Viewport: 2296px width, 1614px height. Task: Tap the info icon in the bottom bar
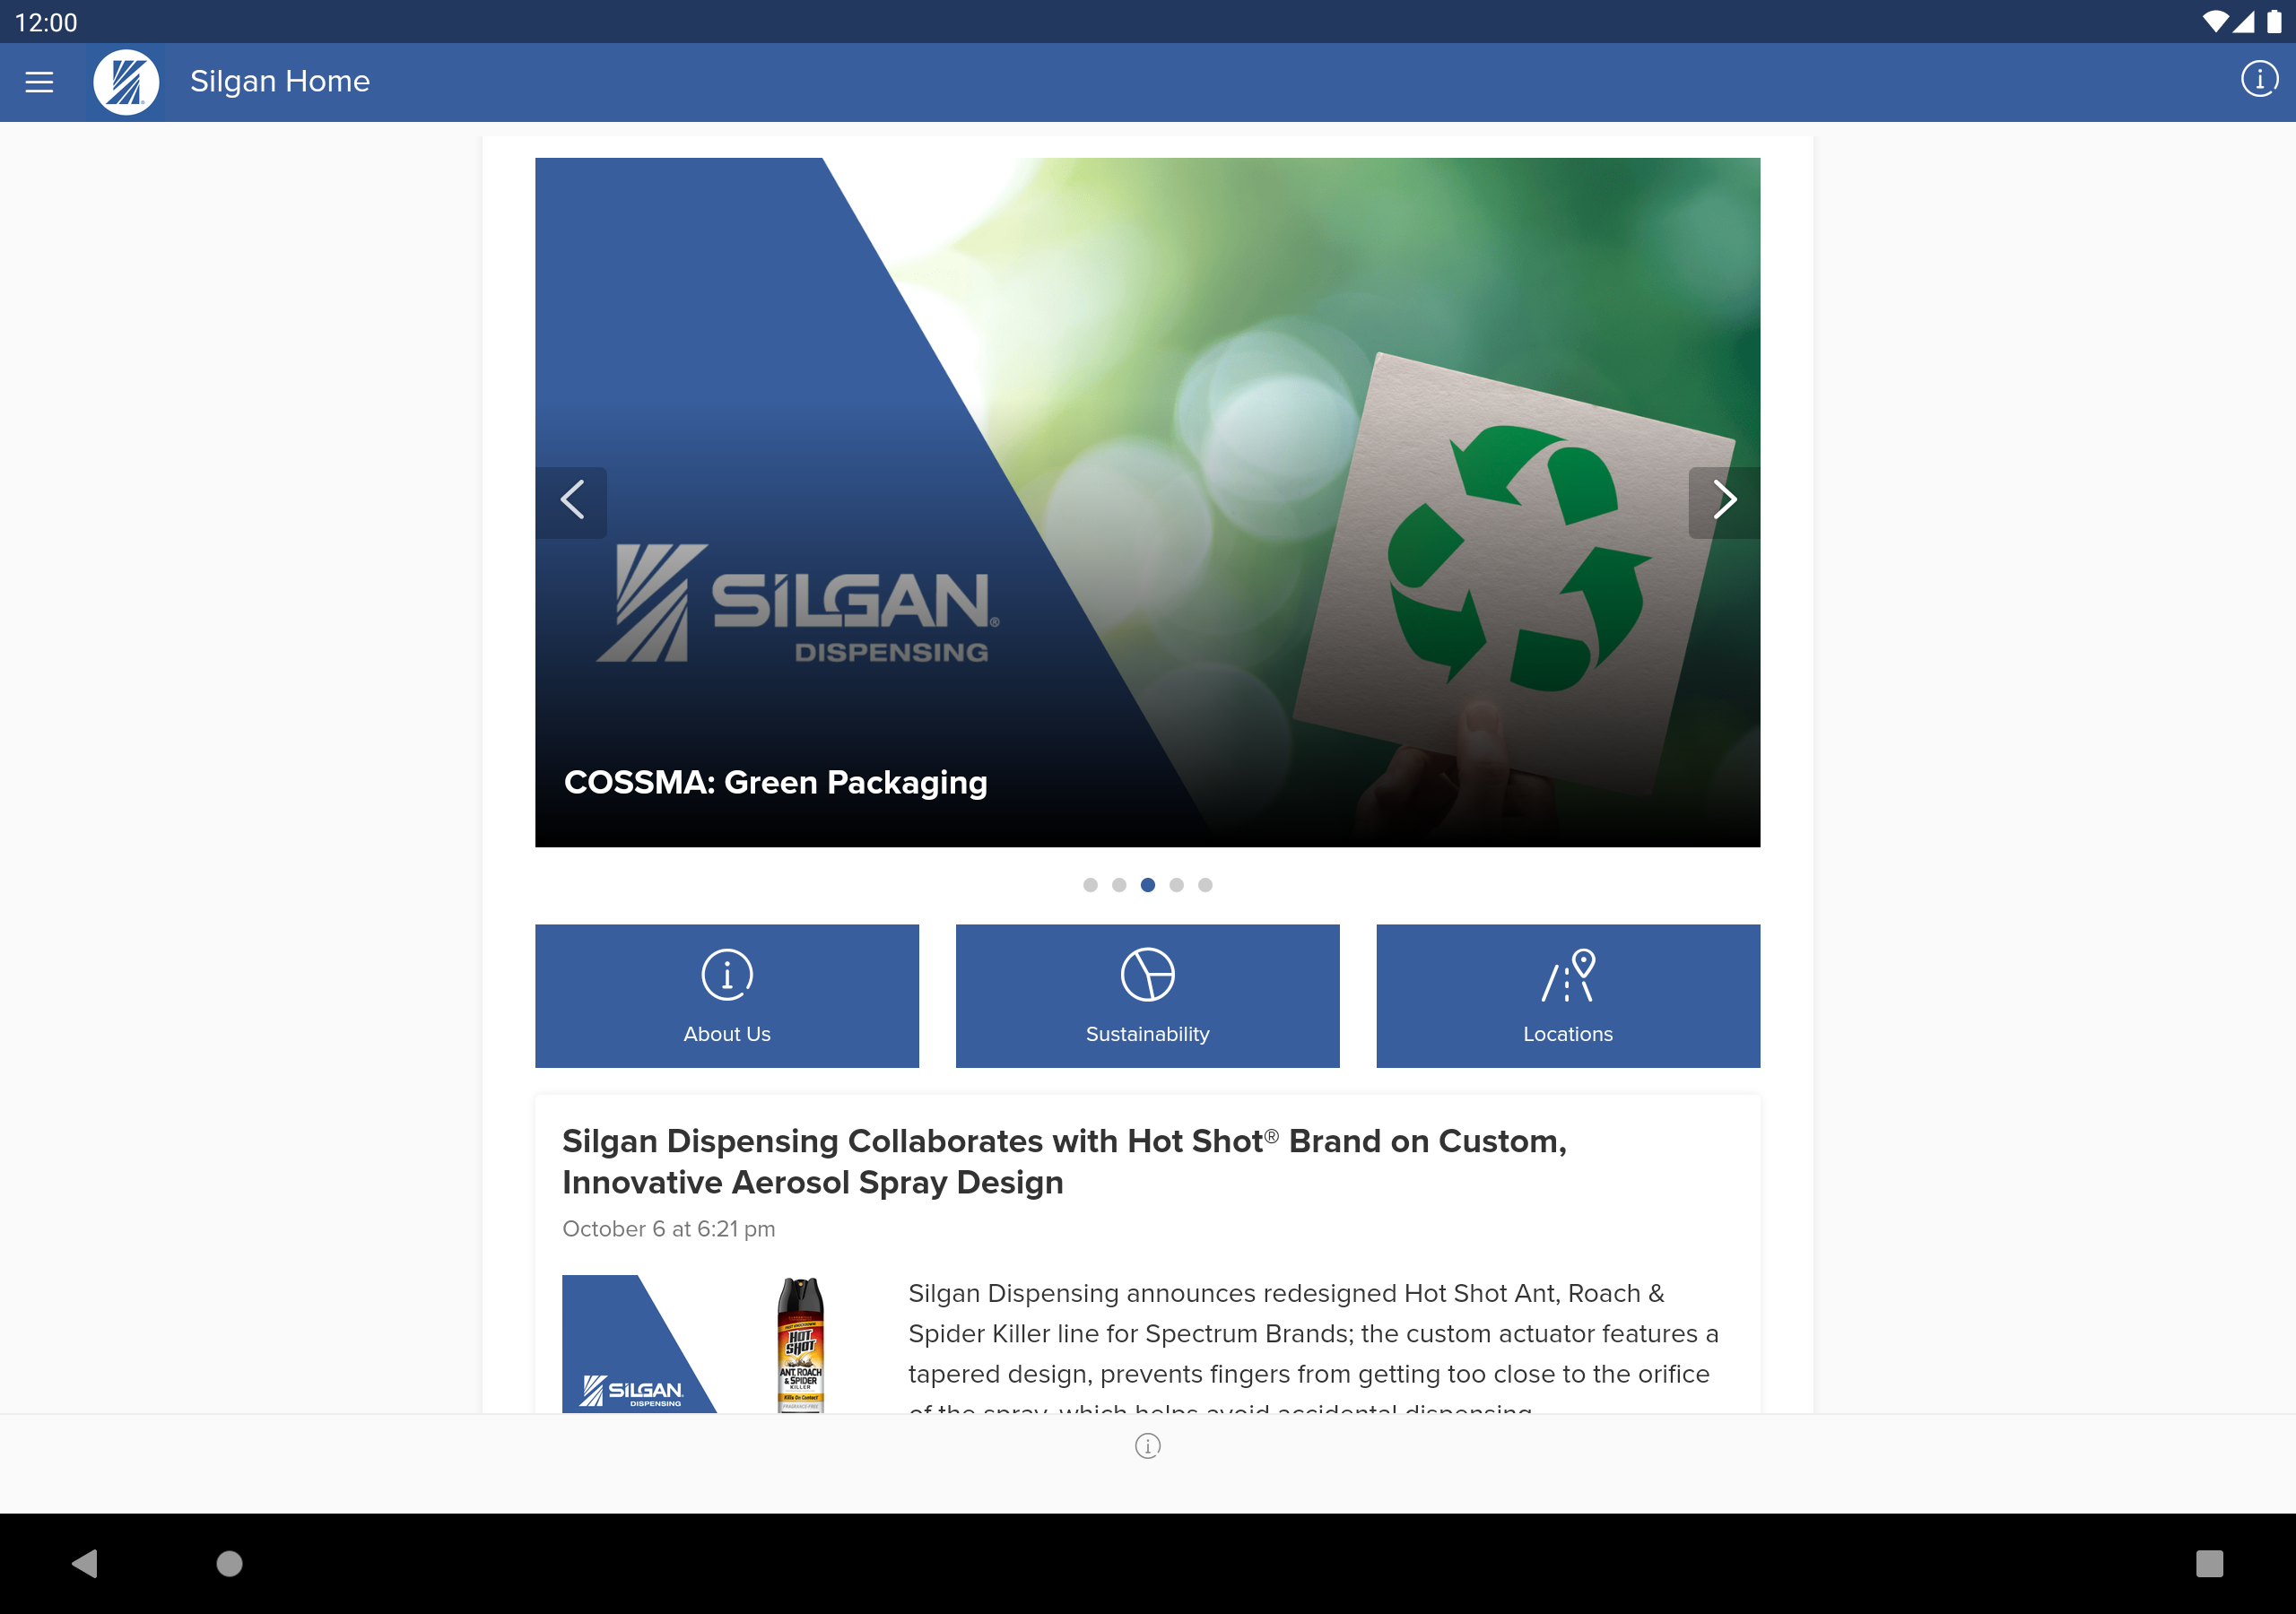click(x=1148, y=1446)
